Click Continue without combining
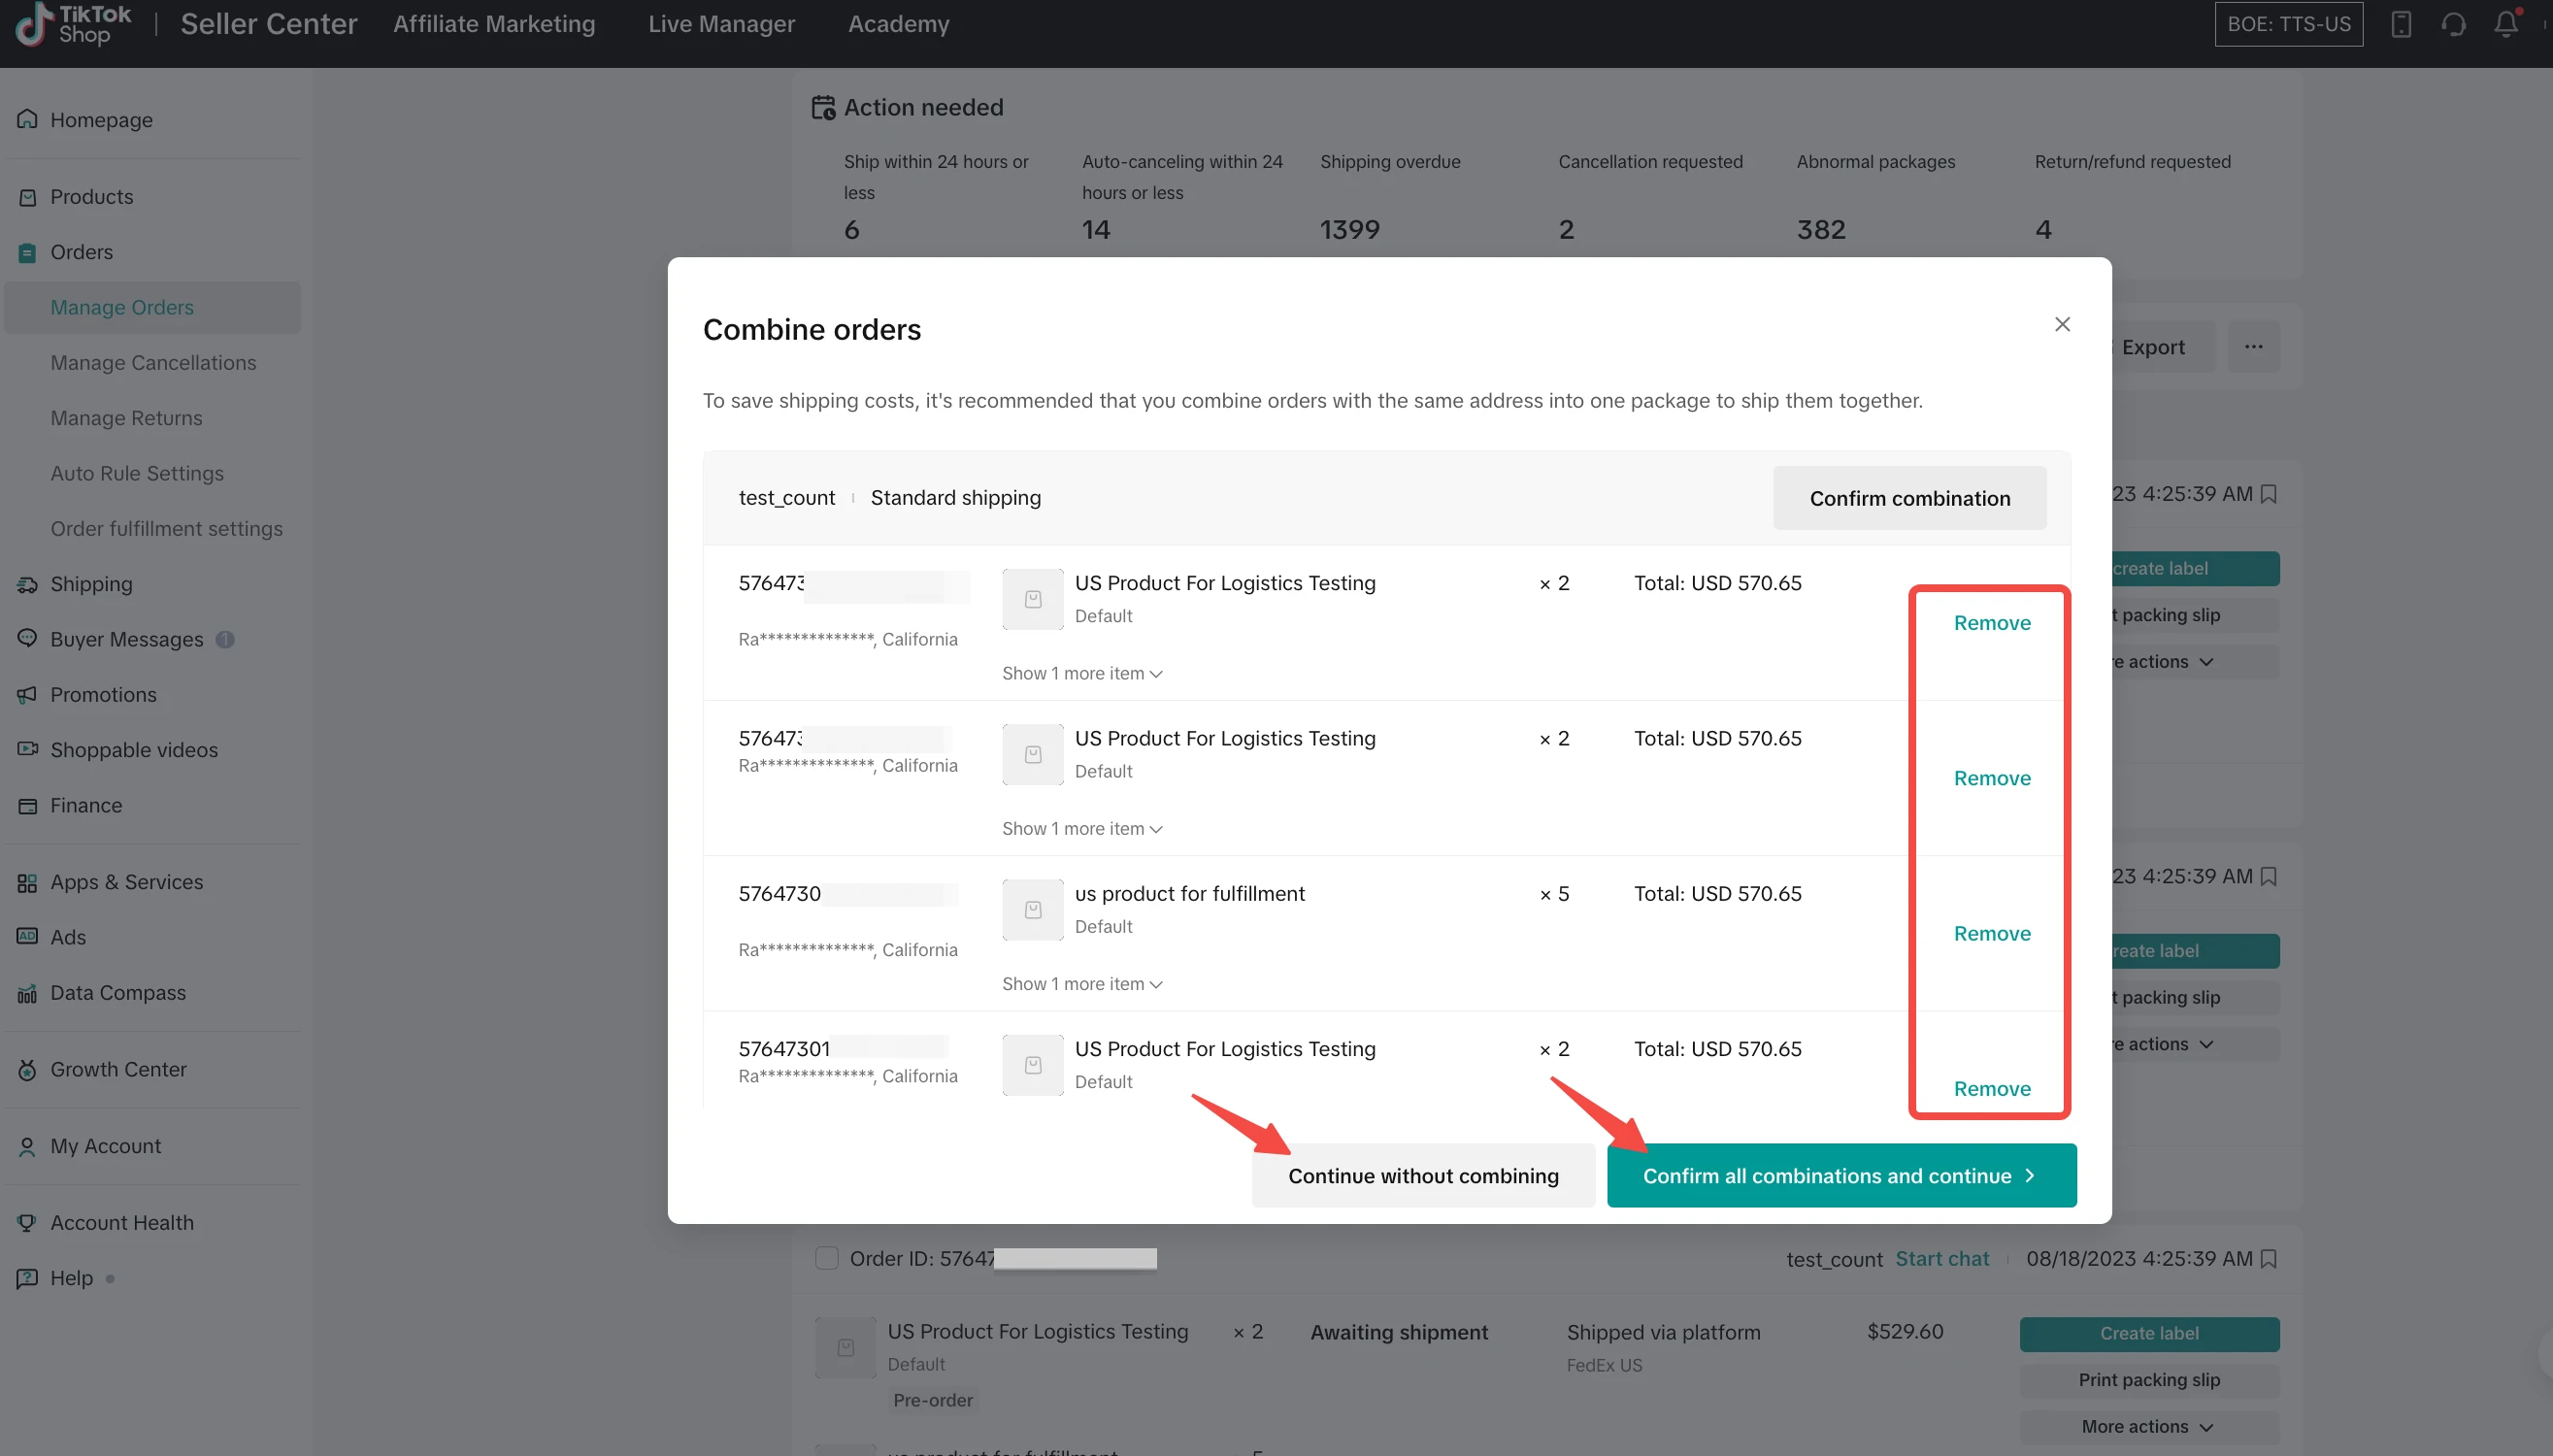2553x1456 pixels. pos(1422,1175)
